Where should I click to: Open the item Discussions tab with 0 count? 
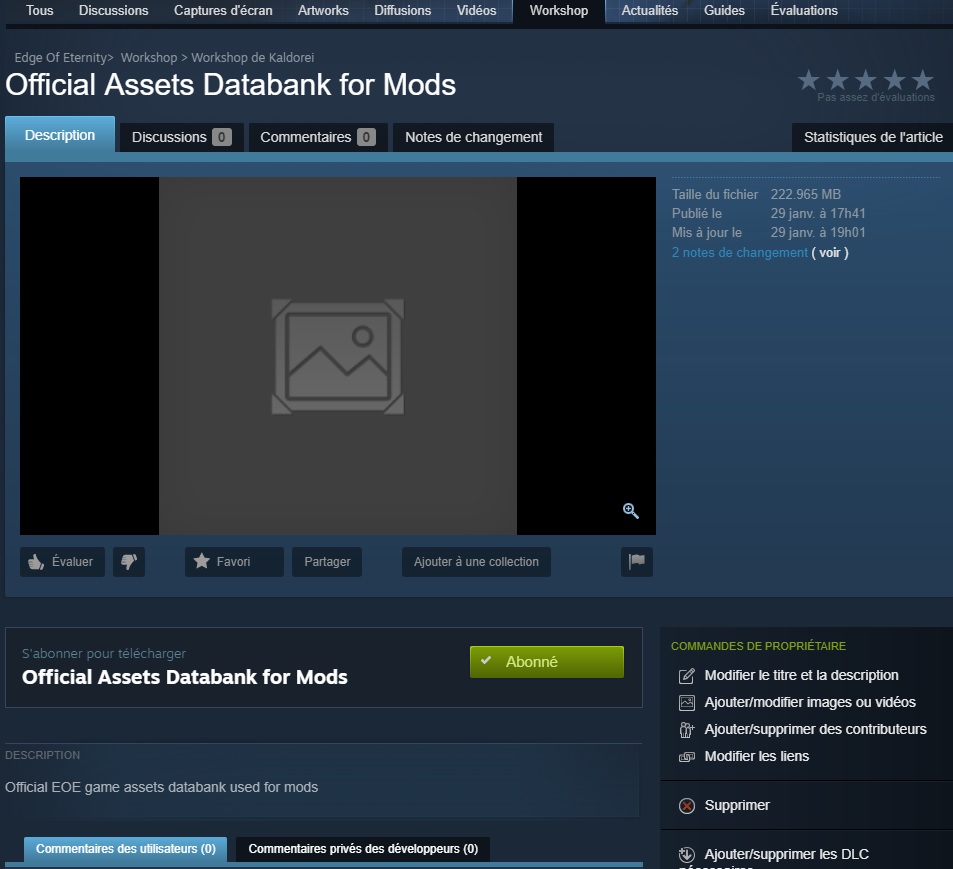(x=181, y=137)
